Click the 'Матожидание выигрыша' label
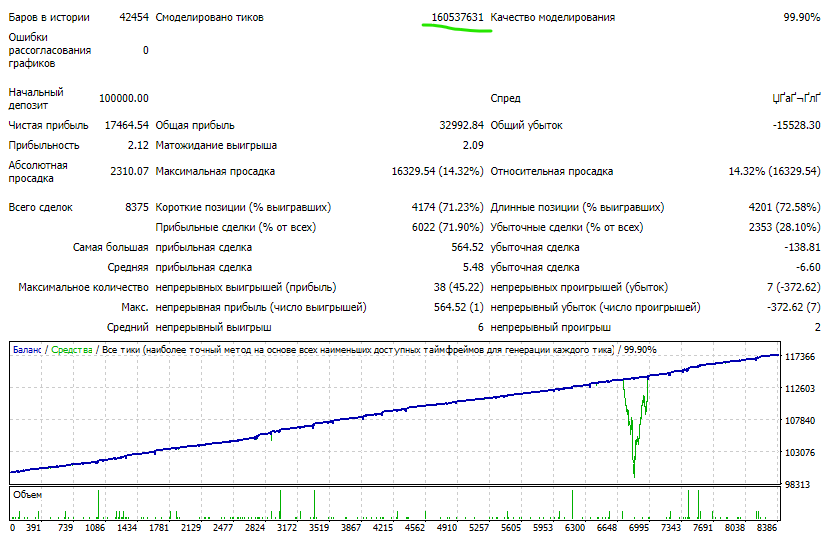Viewport: 840px width, 541px height. (x=216, y=145)
